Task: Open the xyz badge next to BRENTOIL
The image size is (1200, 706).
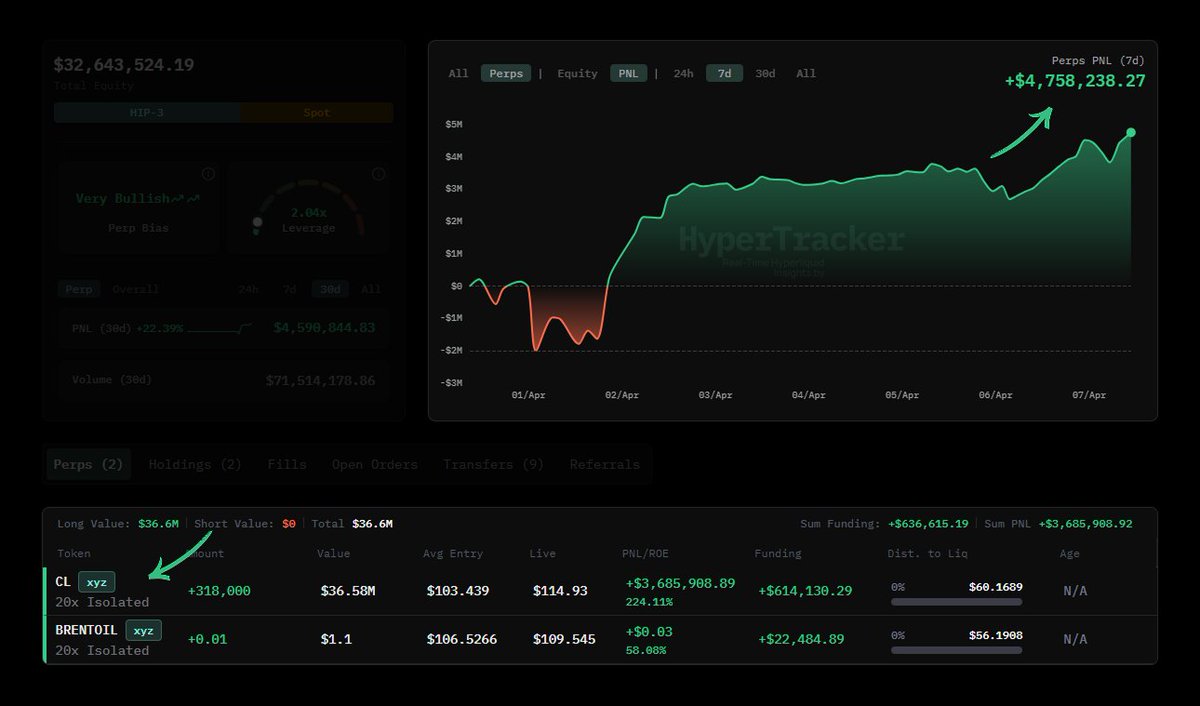Action: coord(143,631)
